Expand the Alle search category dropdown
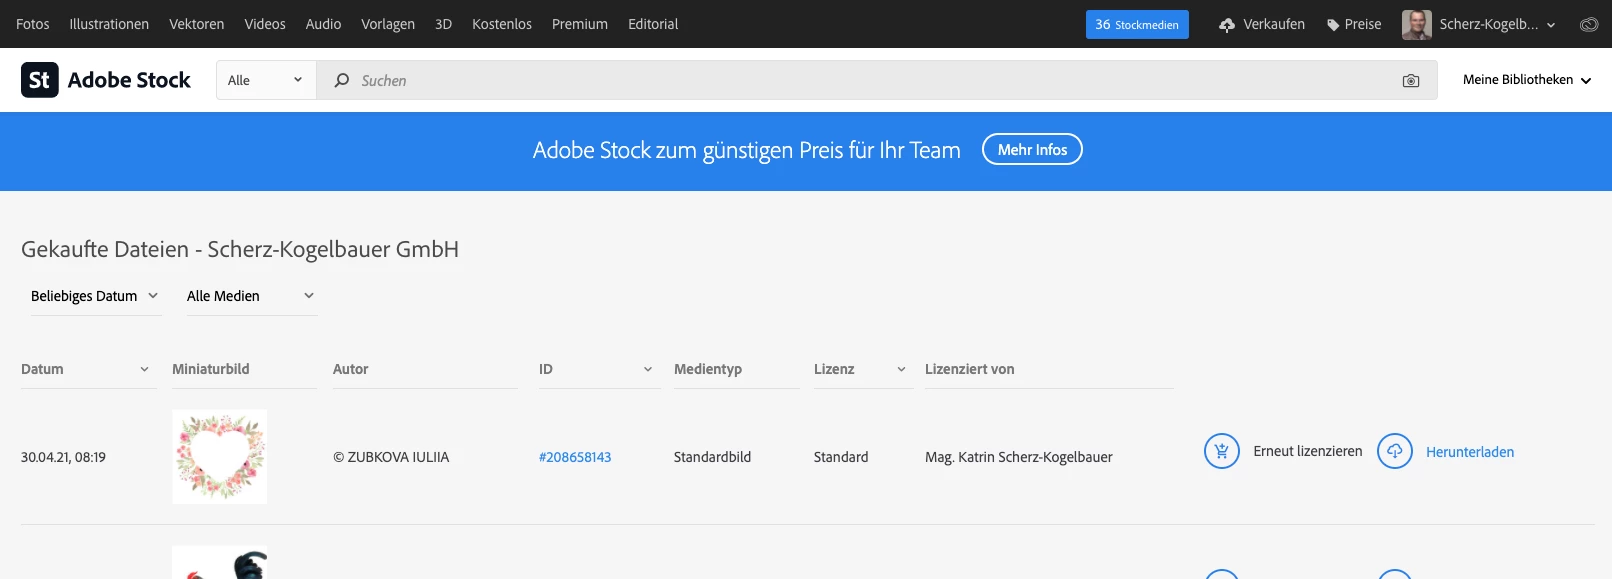This screenshot has height=579, width=1612. [x=265, y=80]
